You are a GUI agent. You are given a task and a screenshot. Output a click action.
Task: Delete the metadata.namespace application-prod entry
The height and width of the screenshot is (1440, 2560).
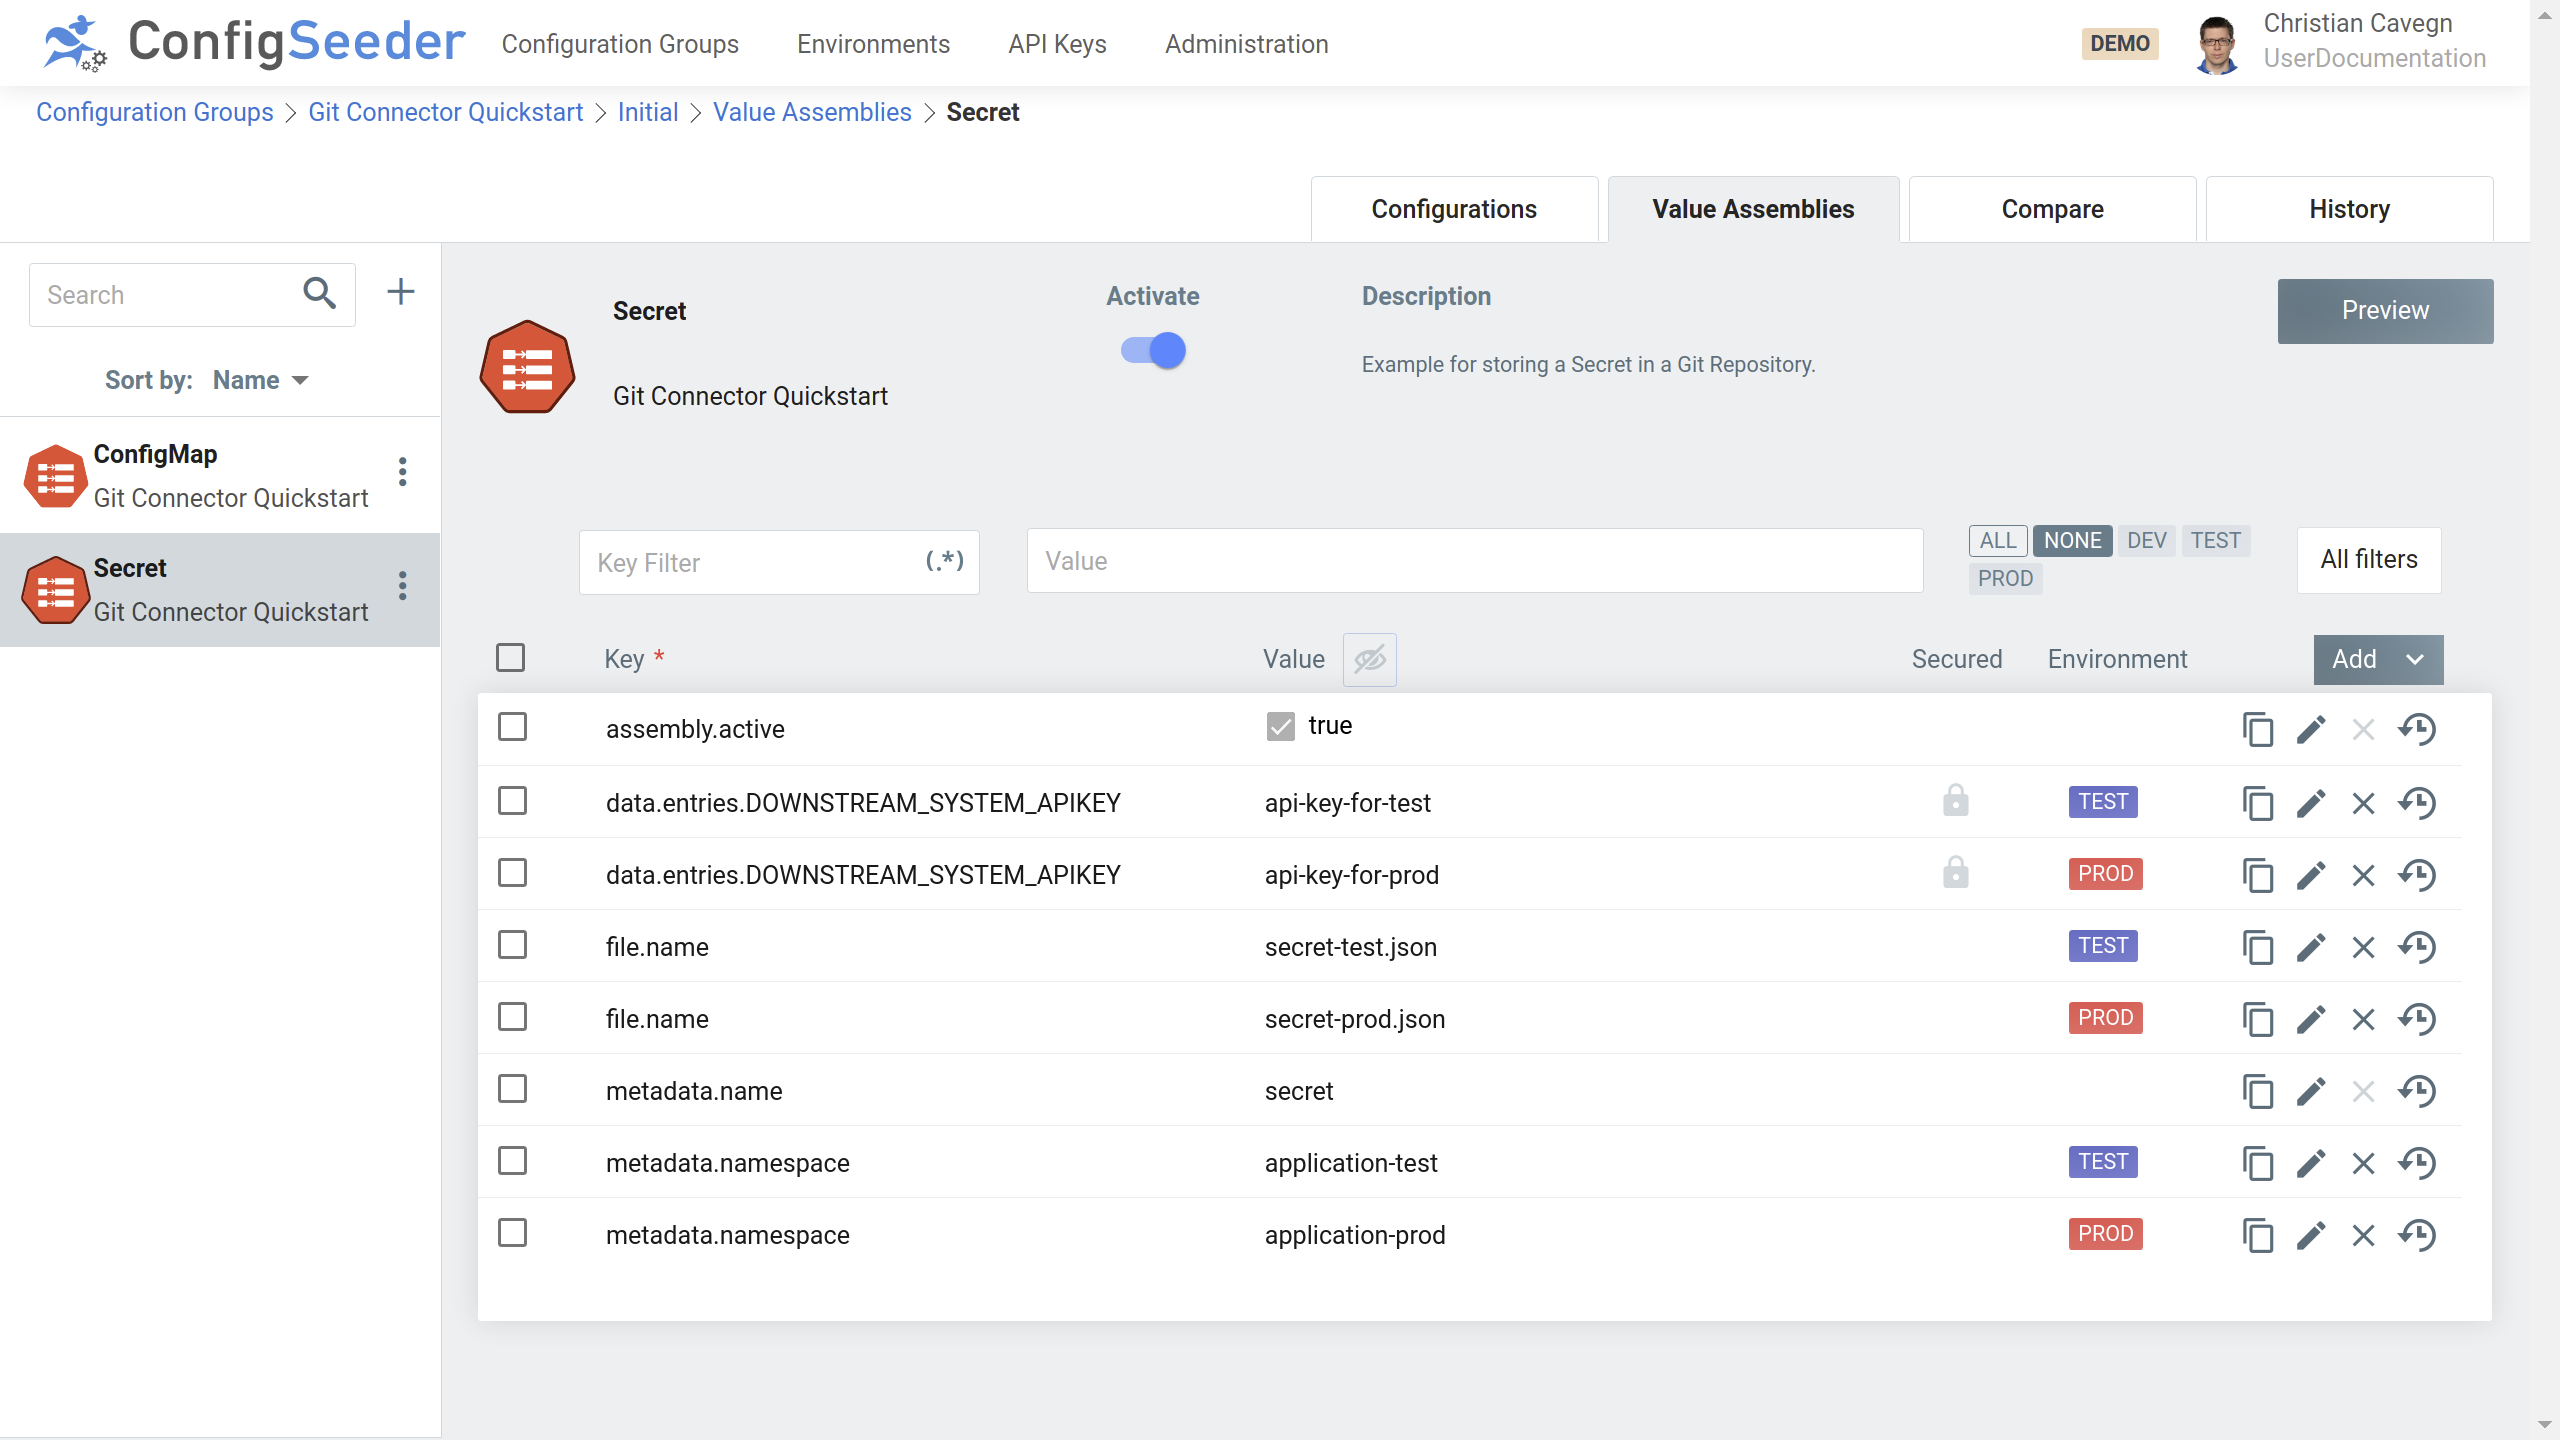2363,1235
